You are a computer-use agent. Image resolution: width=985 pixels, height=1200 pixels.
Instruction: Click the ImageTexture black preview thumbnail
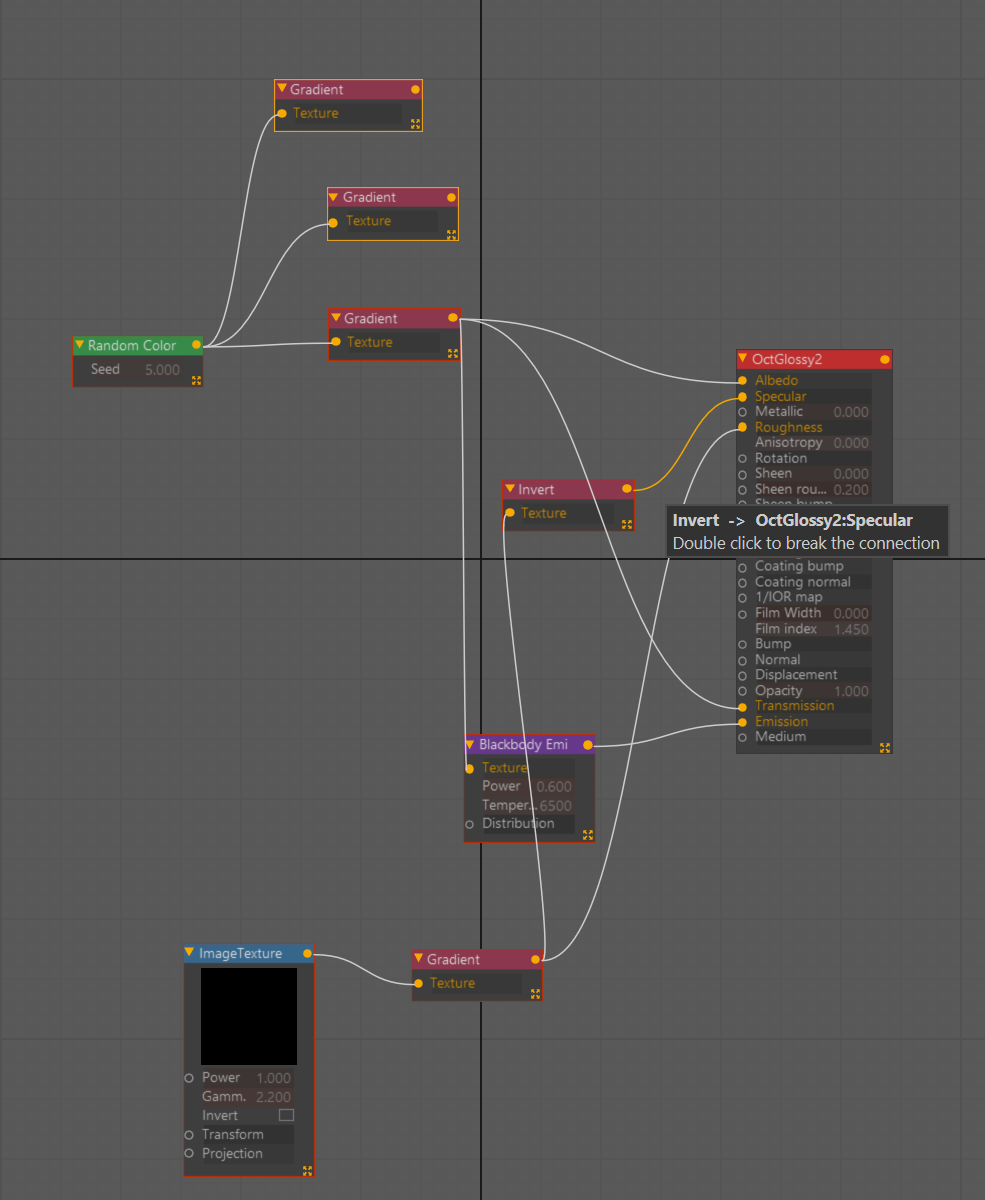click(249, 1016)
